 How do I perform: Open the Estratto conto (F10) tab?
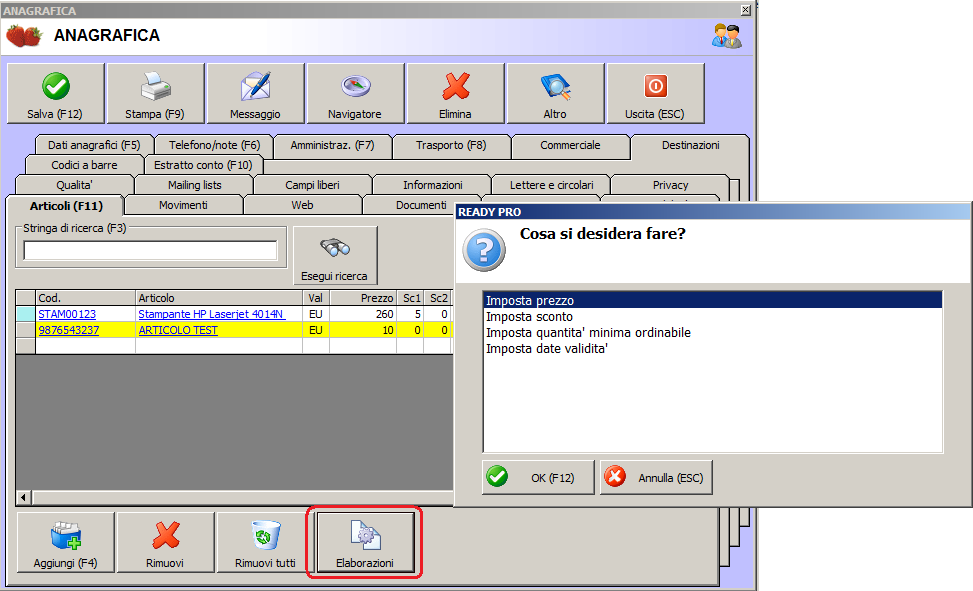[203, 165]
